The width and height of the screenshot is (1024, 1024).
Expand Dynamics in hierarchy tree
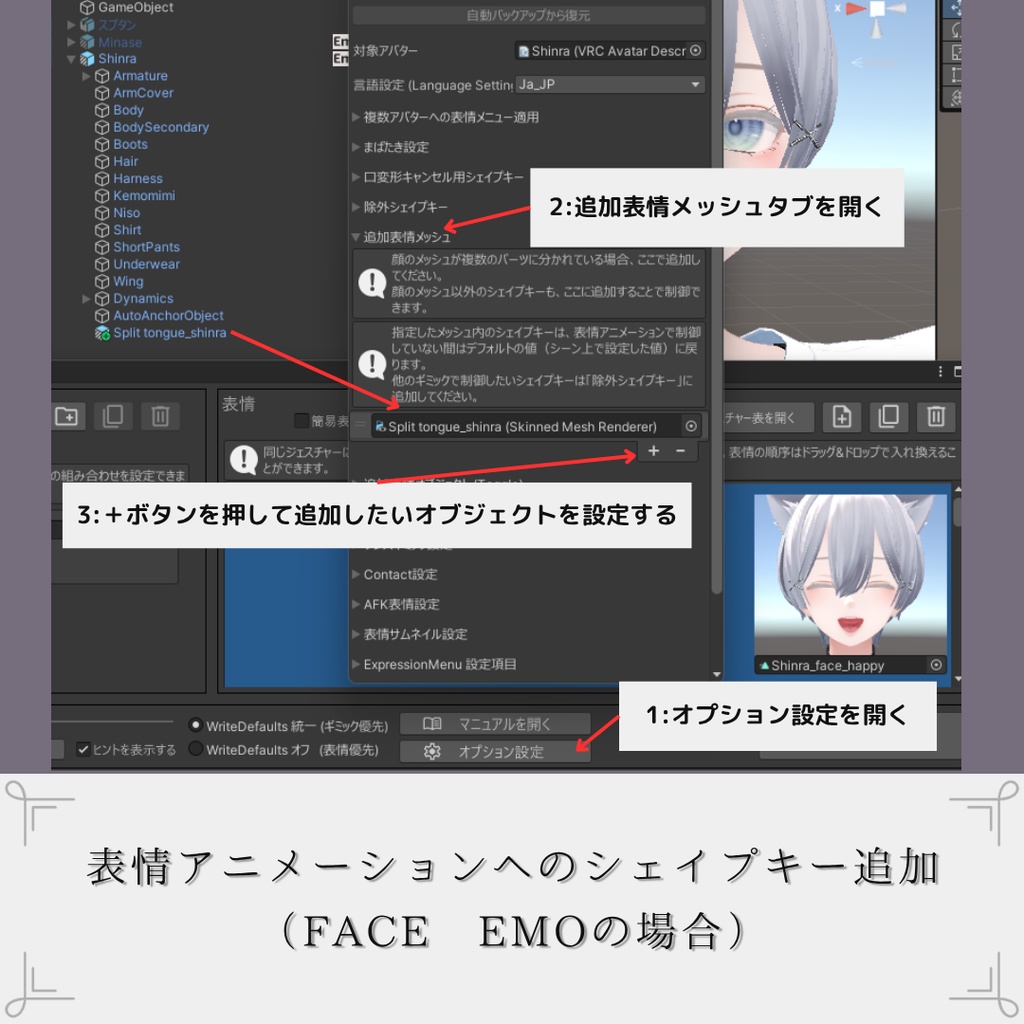click(86, 299)
